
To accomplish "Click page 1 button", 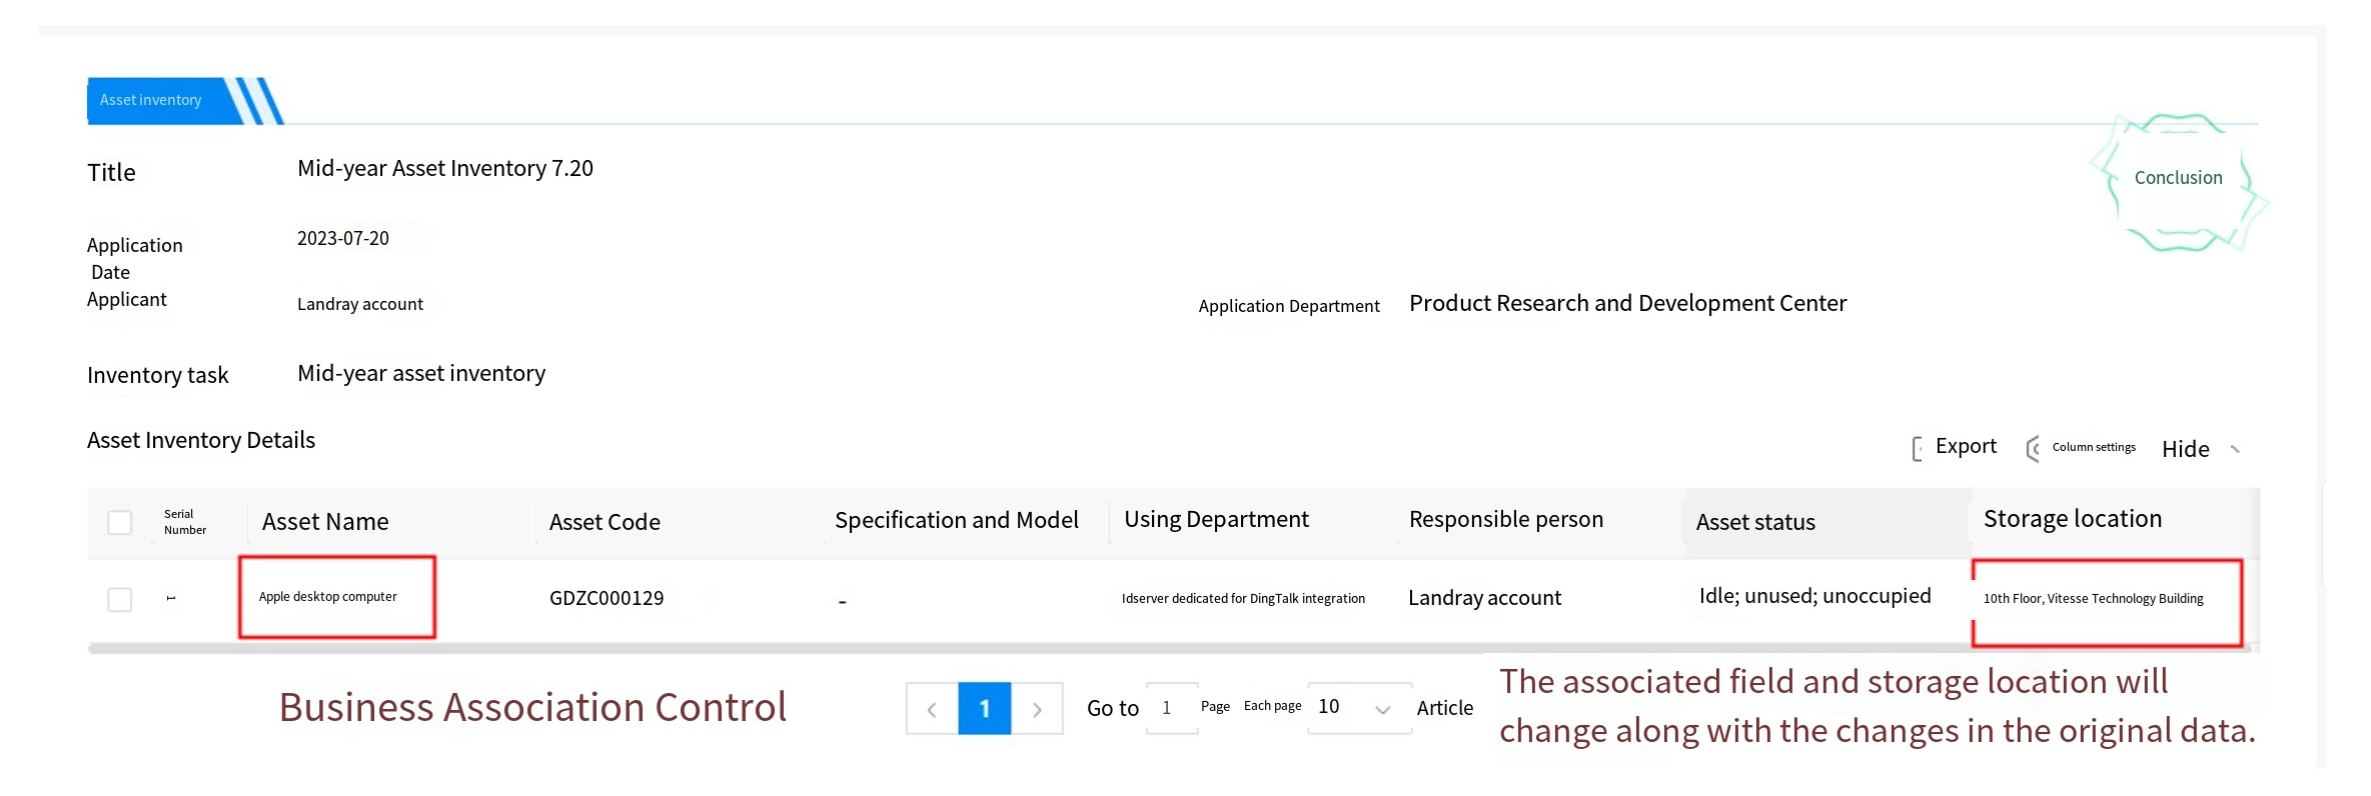I will click(984, 709).
